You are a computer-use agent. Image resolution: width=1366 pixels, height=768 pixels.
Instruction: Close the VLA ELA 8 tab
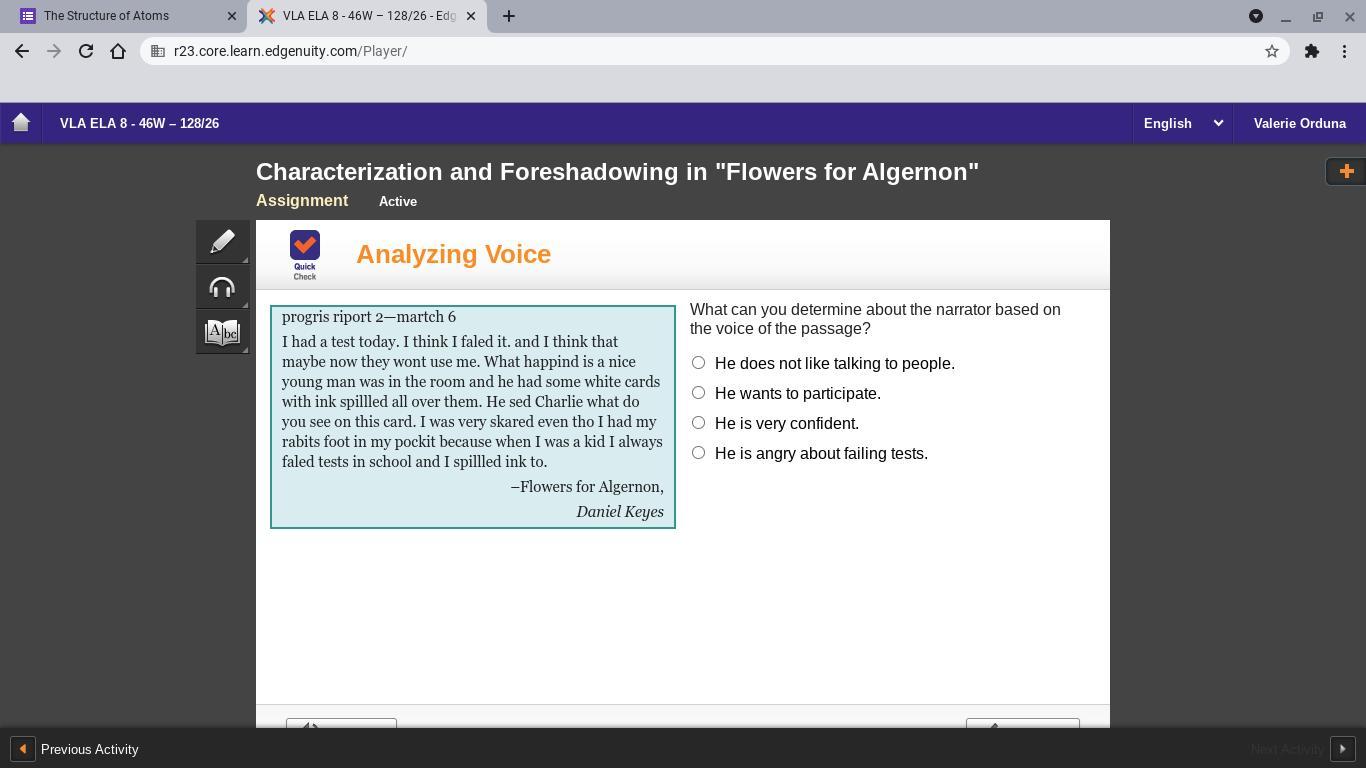pos(471,16)
